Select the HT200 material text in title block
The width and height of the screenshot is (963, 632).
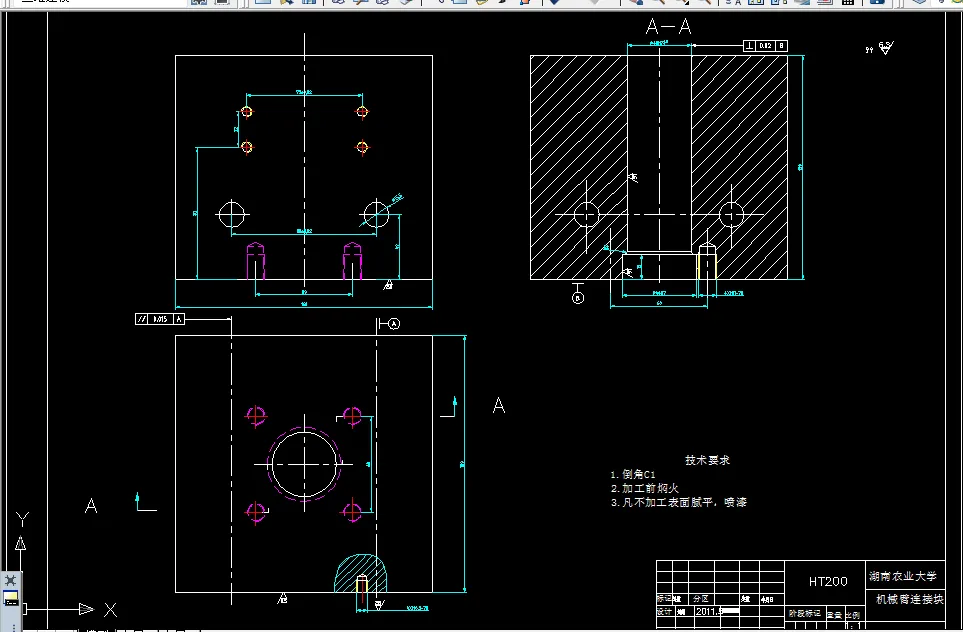click(828, 581)
